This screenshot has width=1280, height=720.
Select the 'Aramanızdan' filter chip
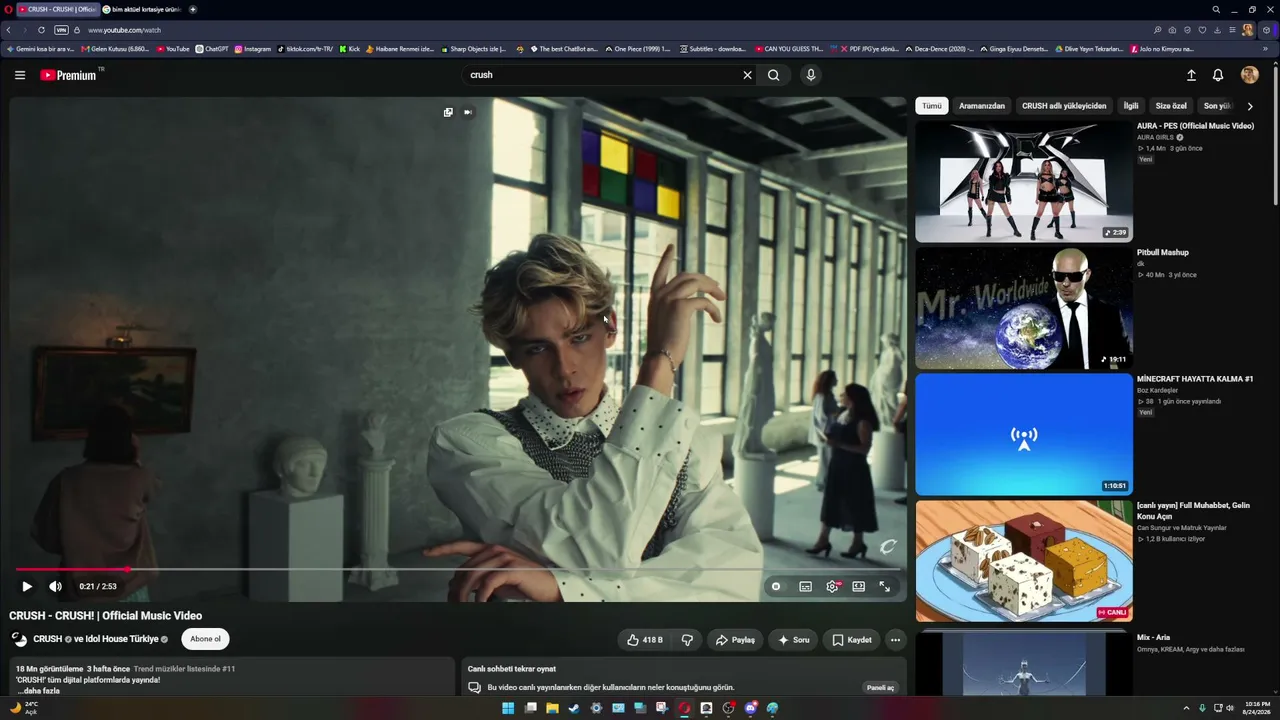coord(982,106)
